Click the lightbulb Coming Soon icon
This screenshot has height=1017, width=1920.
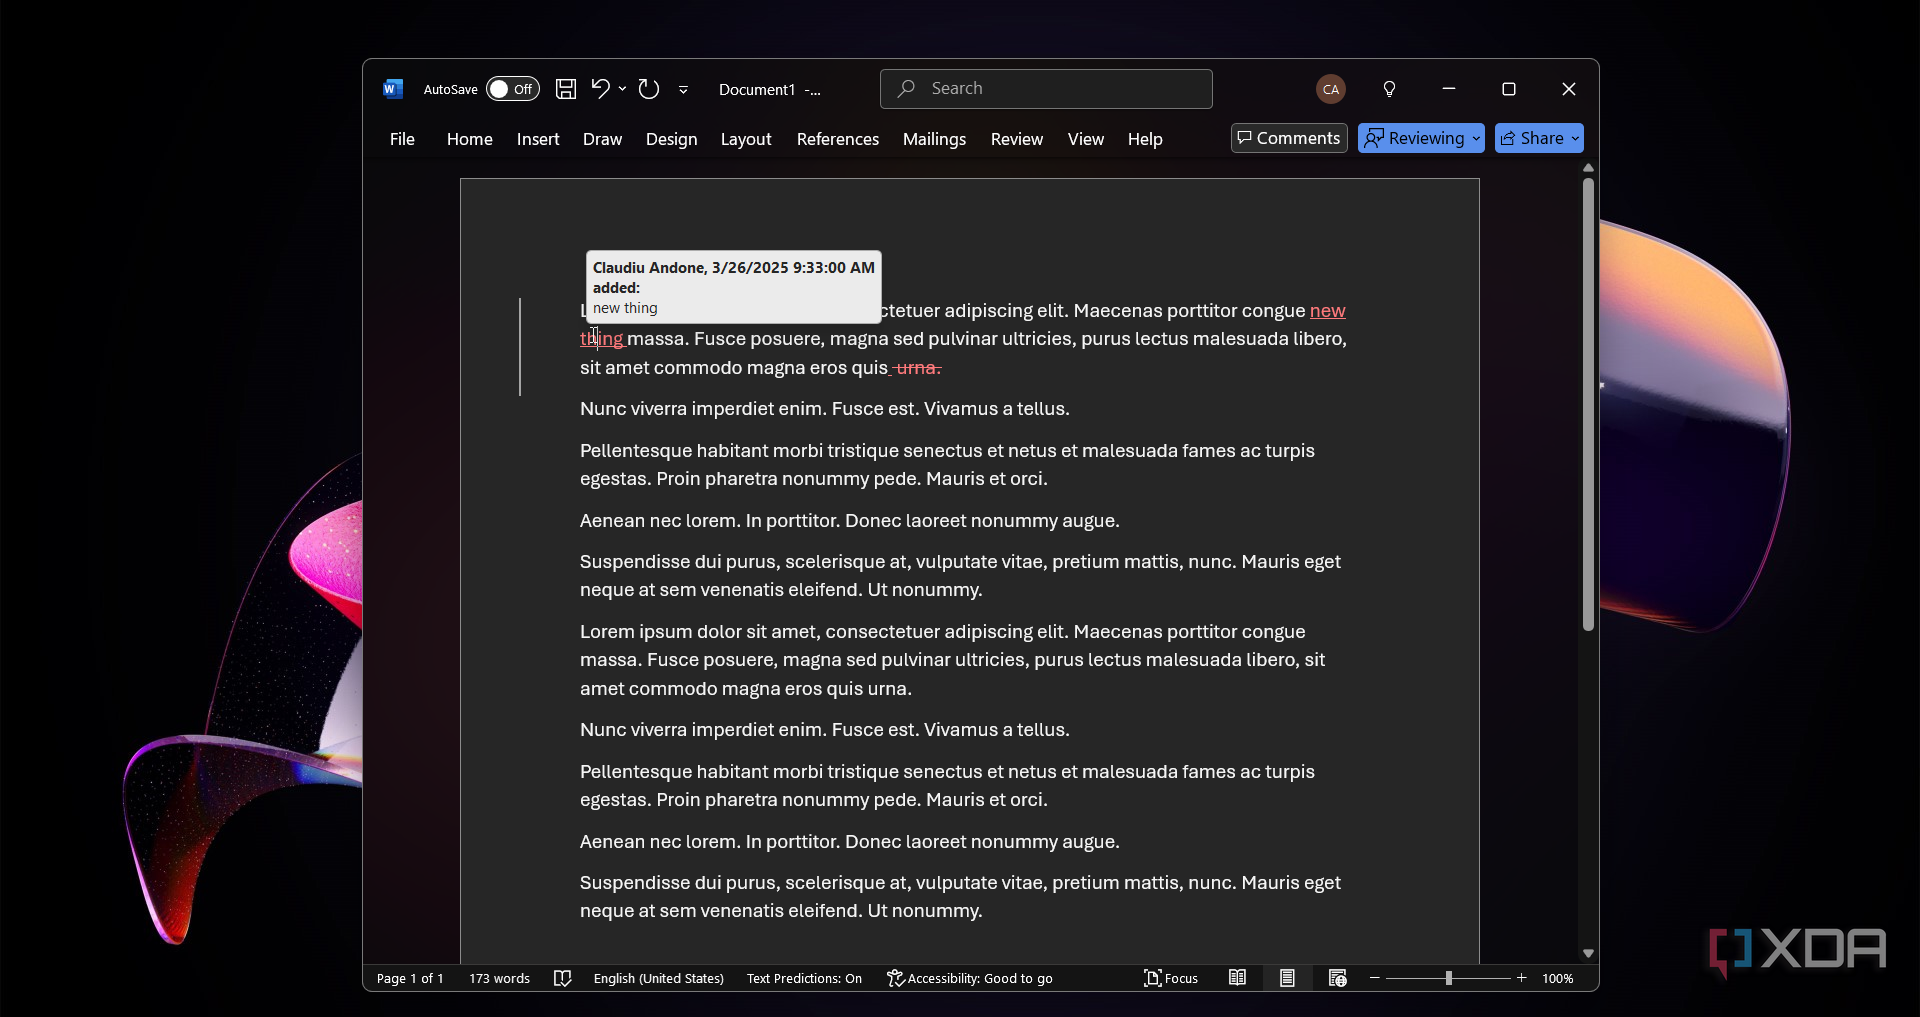pos(1390,89)
